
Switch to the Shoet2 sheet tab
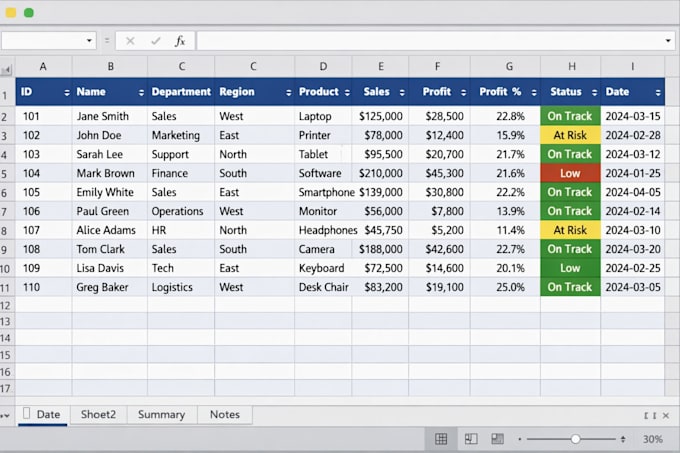[98, 415]
